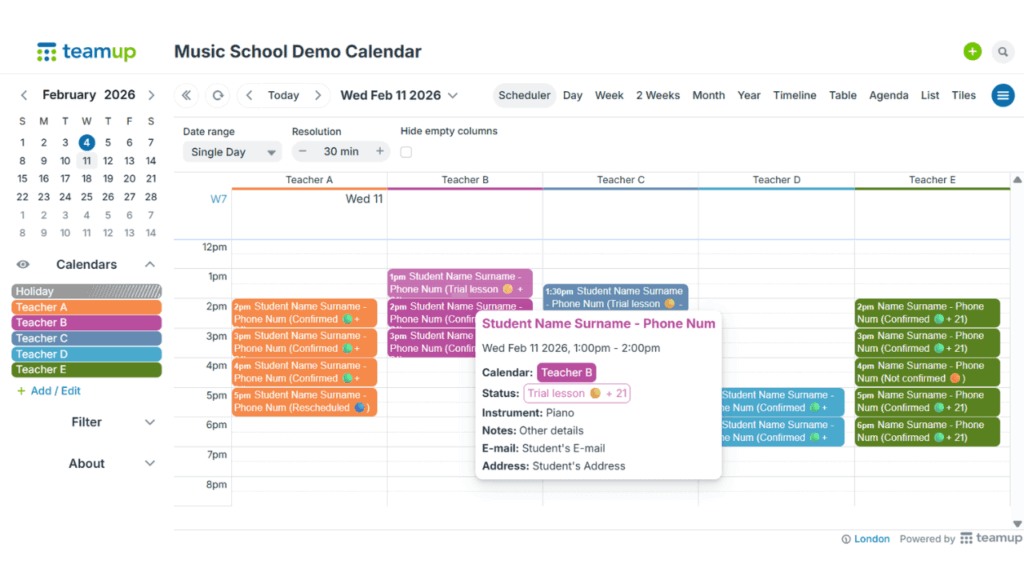Switch to the Month view
Screen dimensions: 1024x576
[x=708, y=96]
